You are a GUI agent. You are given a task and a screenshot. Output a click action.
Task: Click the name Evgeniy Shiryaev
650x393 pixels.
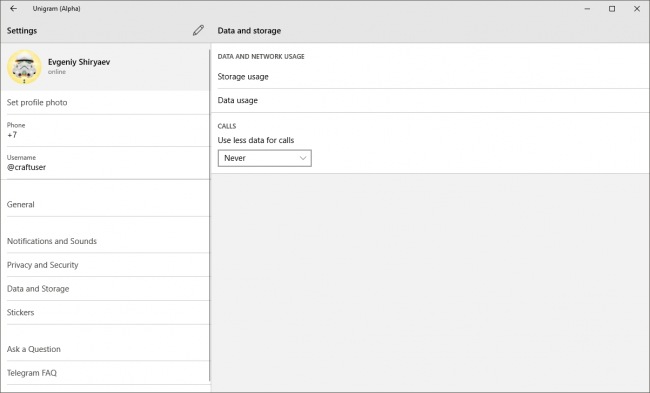[79, 62]
